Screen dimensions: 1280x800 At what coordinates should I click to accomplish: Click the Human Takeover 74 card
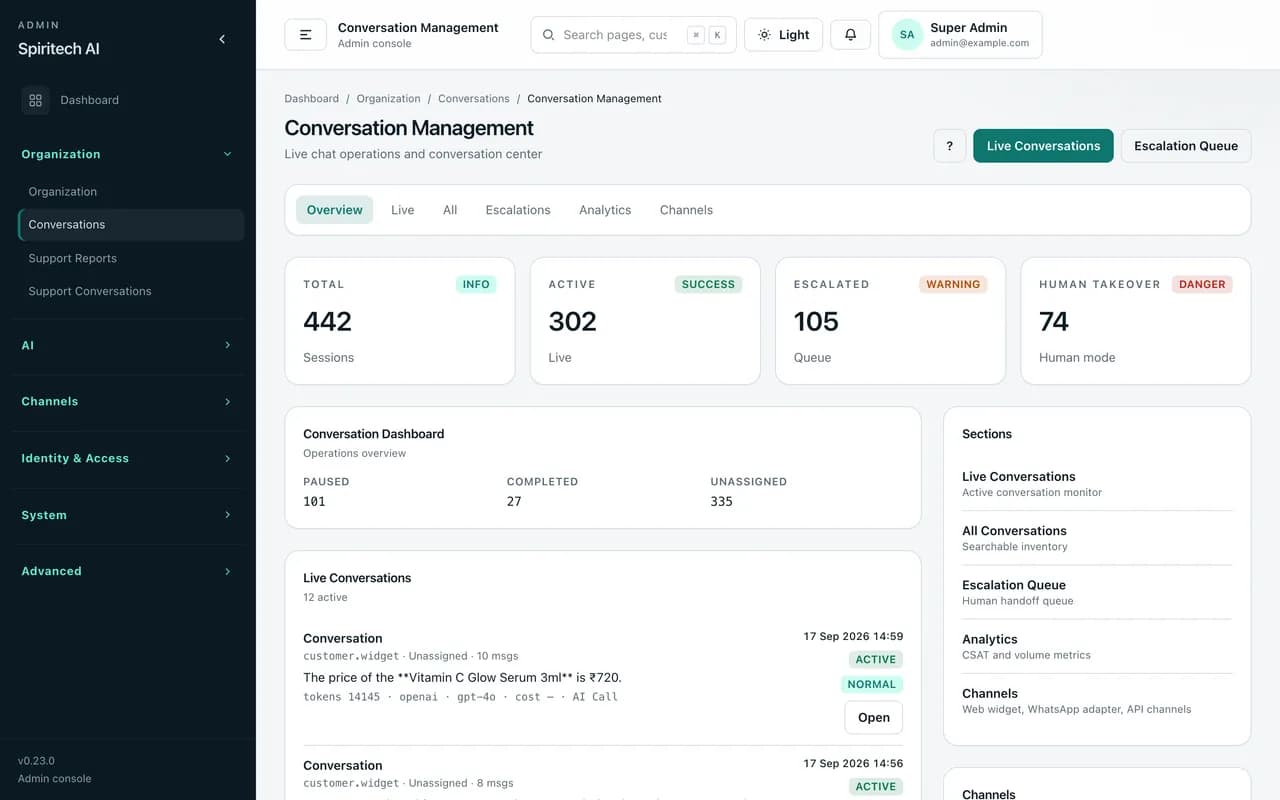(x=1136, y=321)
